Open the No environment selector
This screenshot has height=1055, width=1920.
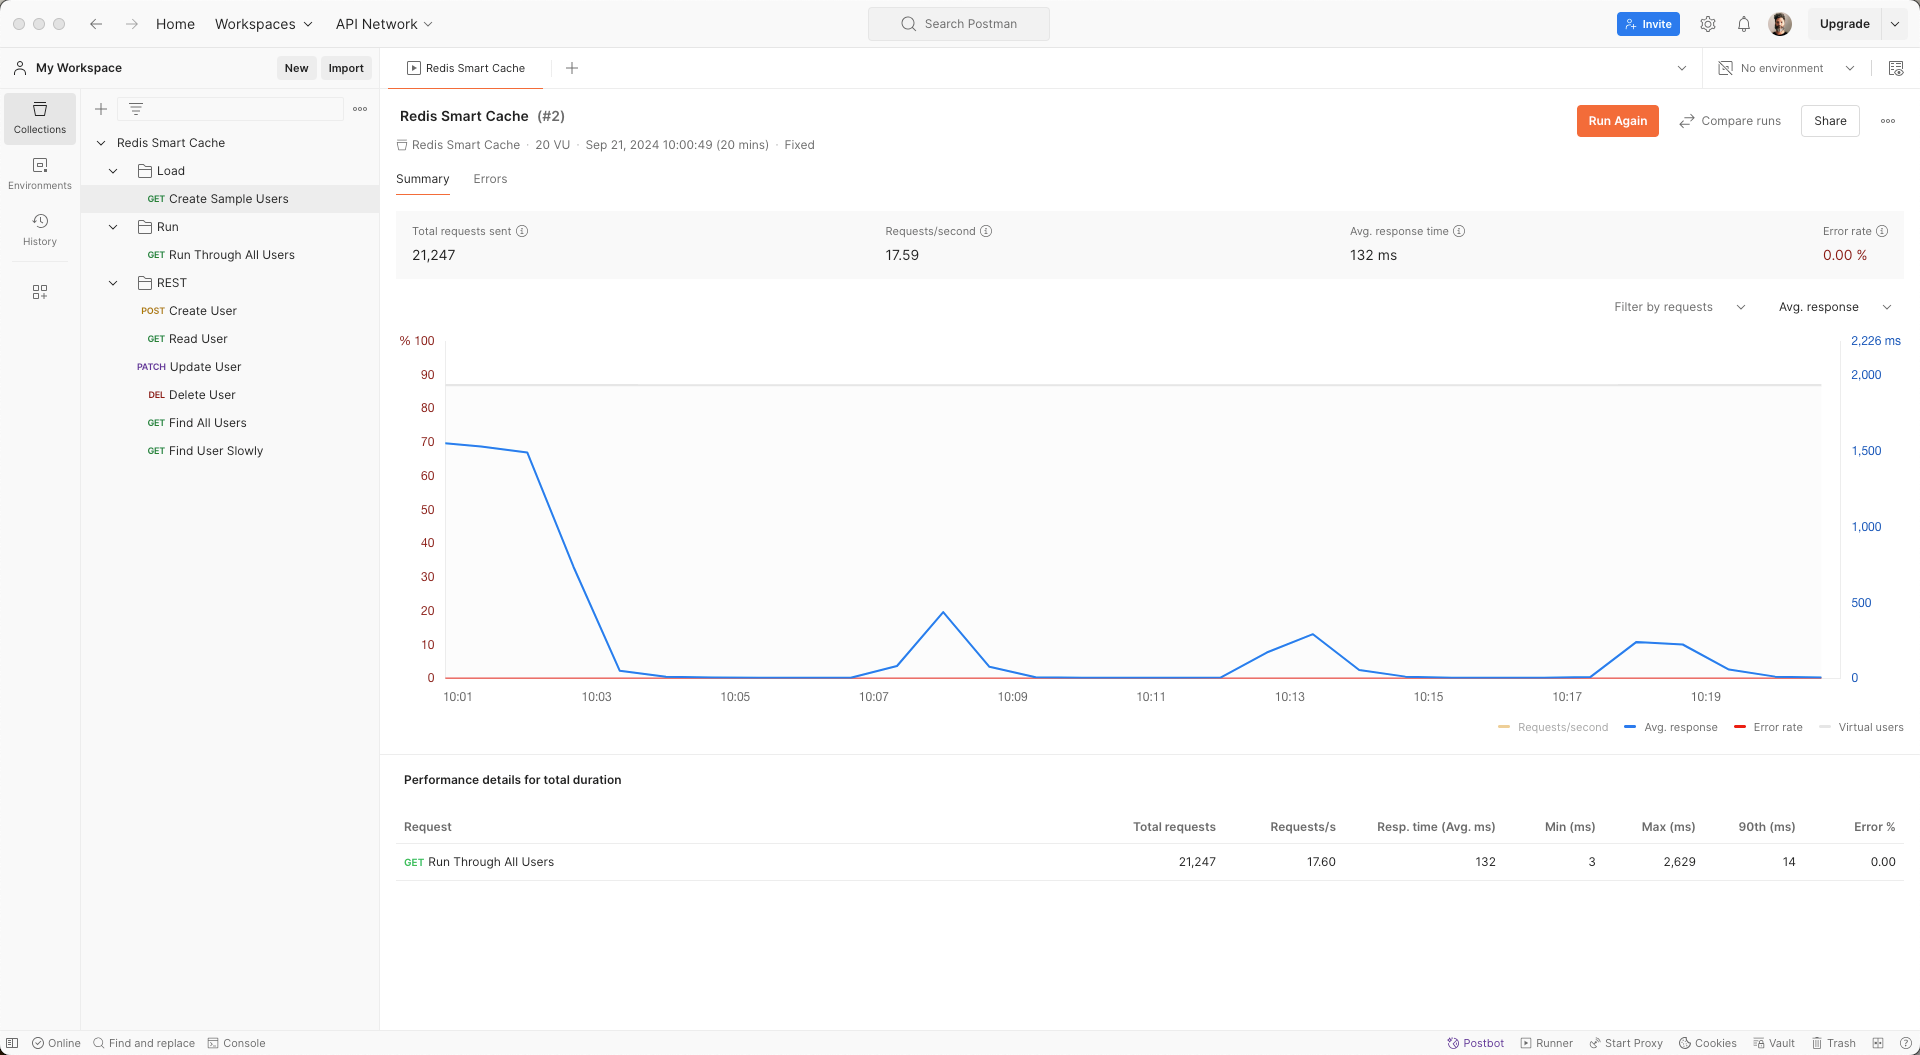(1787, 68)
